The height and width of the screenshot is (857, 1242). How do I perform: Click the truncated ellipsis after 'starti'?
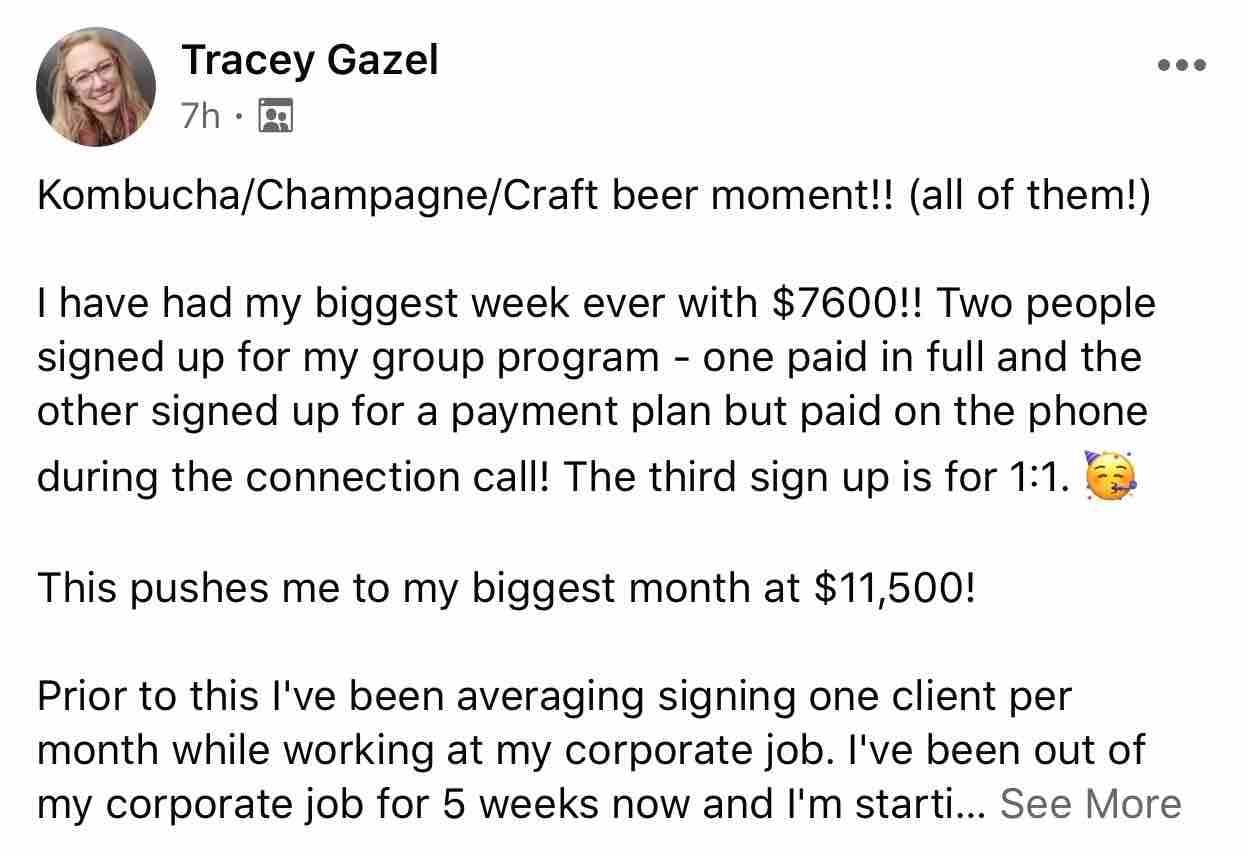pos(974,805)
